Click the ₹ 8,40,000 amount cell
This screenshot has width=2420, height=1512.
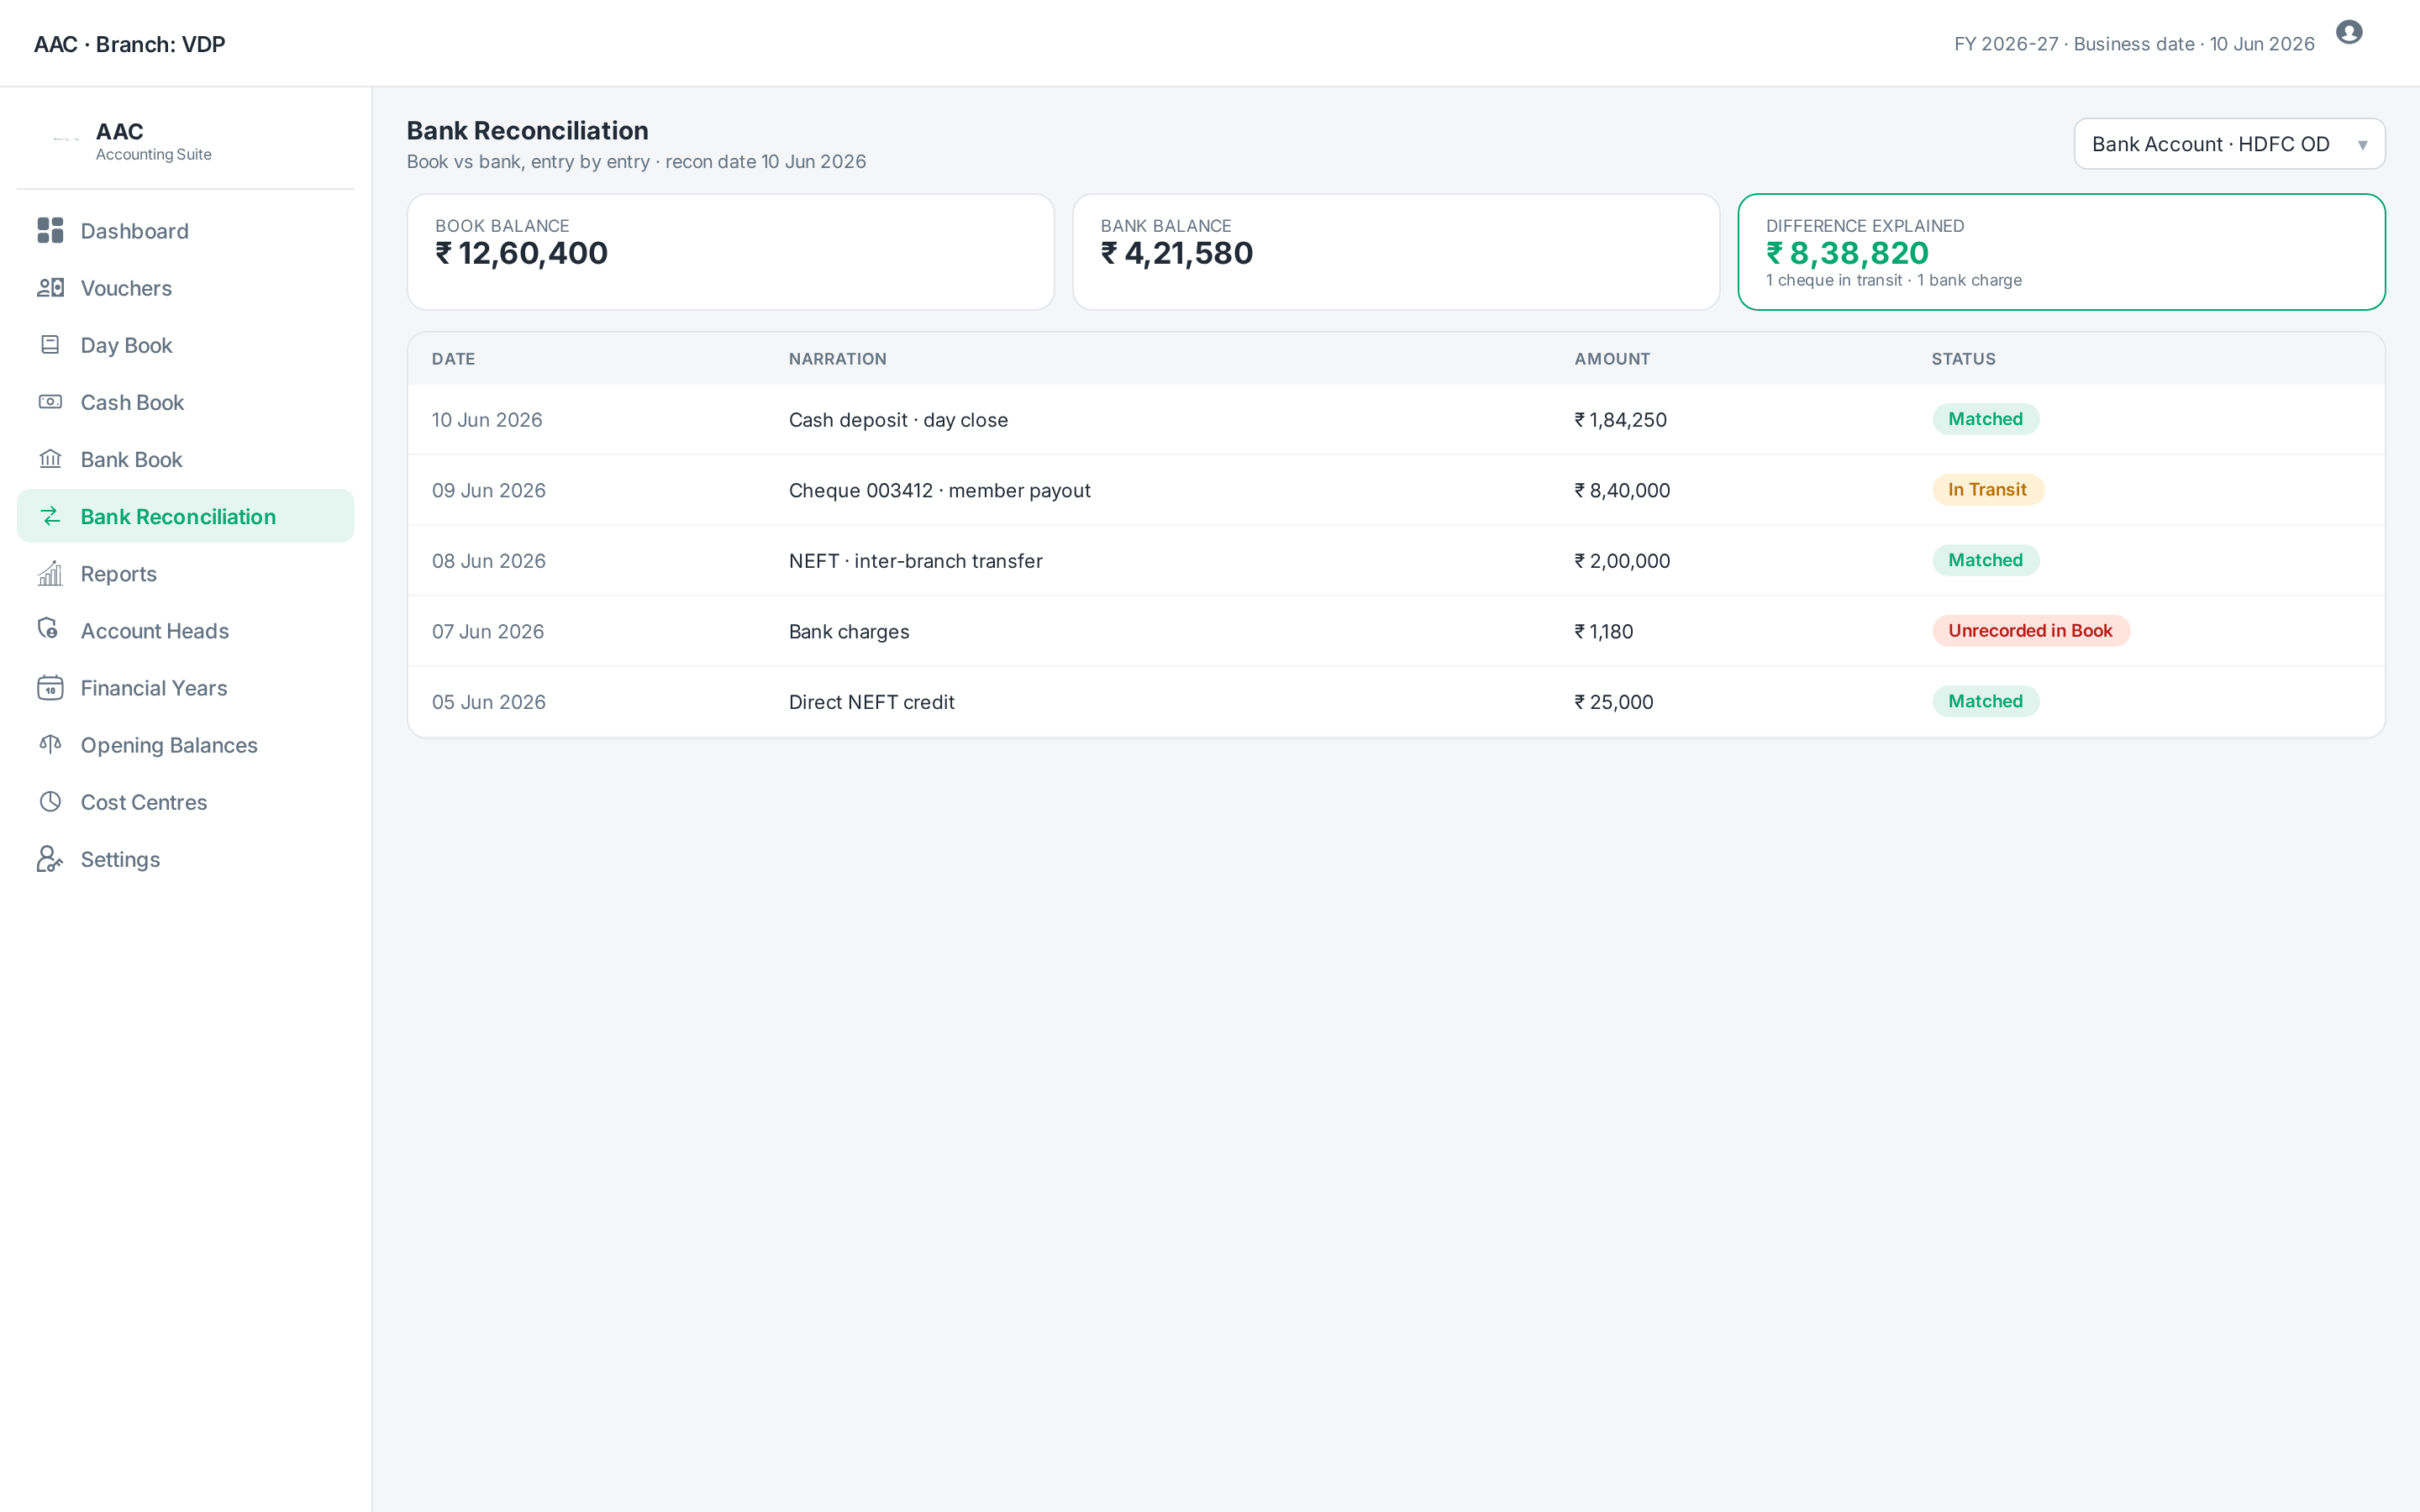click(x=1622, y=490)
